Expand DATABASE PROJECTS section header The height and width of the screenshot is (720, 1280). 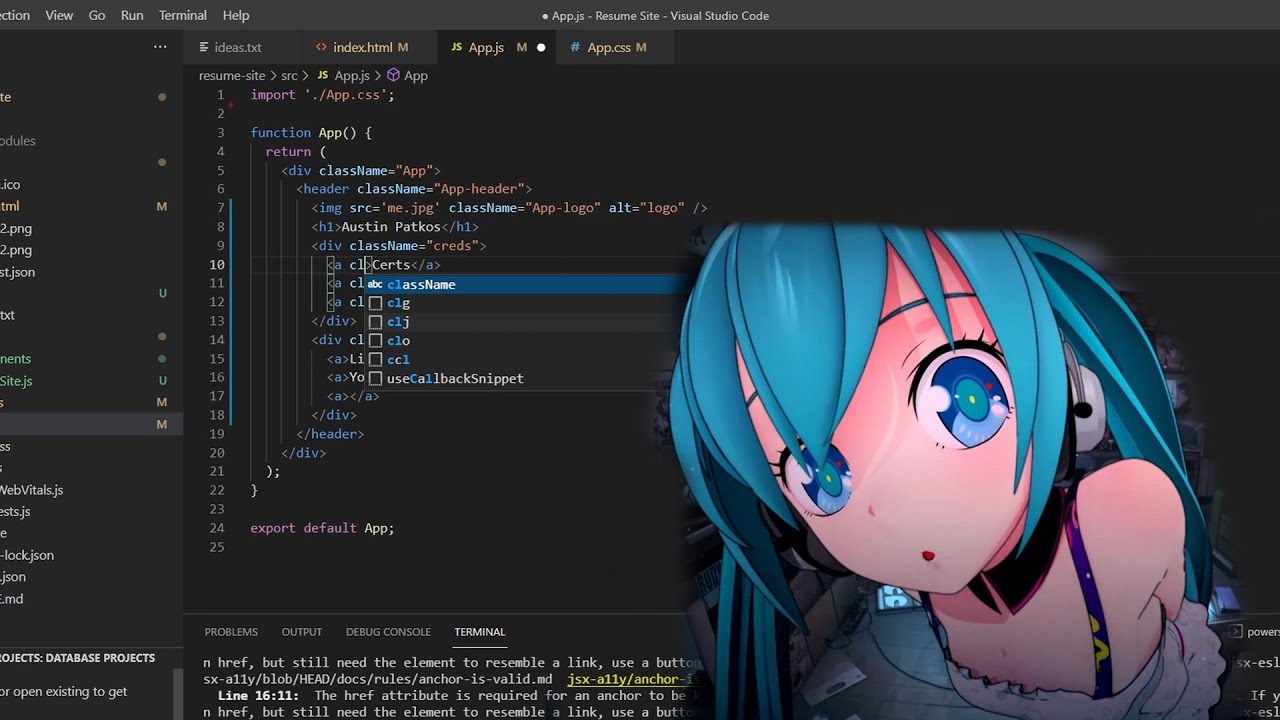coord(78,658)
